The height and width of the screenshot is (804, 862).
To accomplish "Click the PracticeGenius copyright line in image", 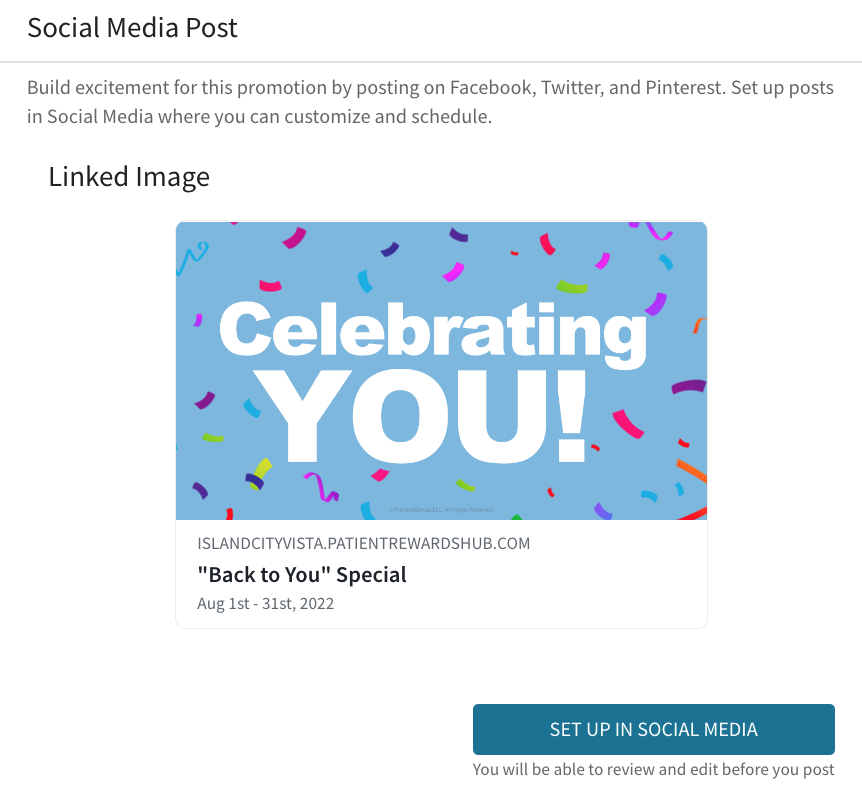I will click(x=441, y=510).
